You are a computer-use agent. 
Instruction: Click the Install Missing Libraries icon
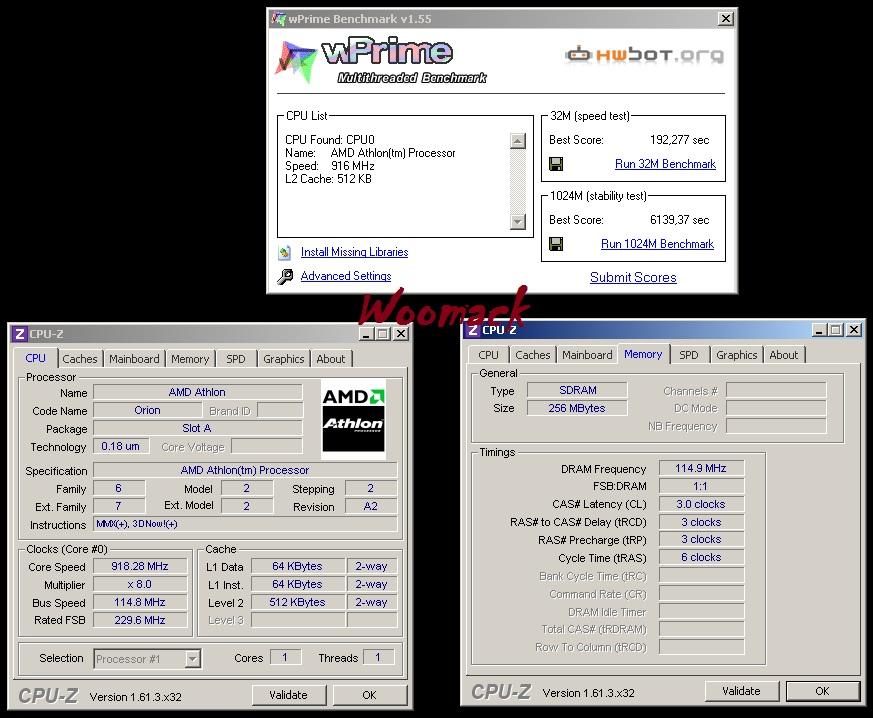pos(285,252)
